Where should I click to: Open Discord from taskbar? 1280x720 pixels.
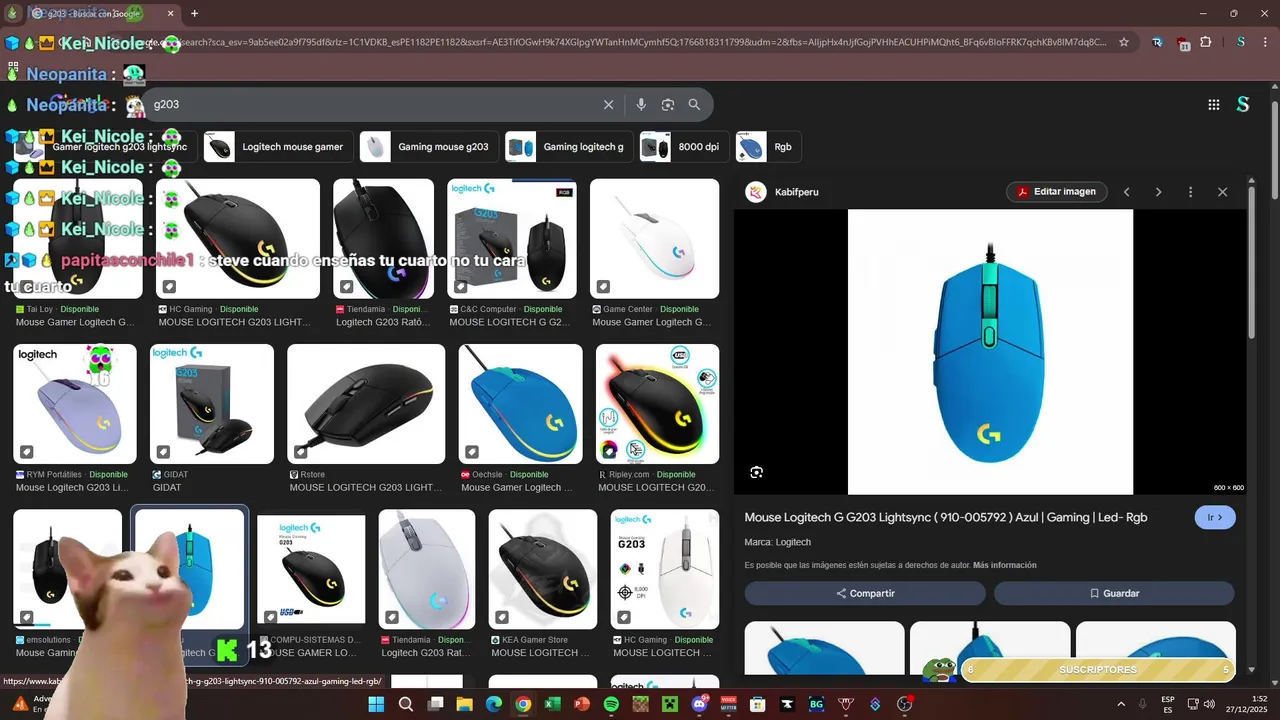point(699,704)
